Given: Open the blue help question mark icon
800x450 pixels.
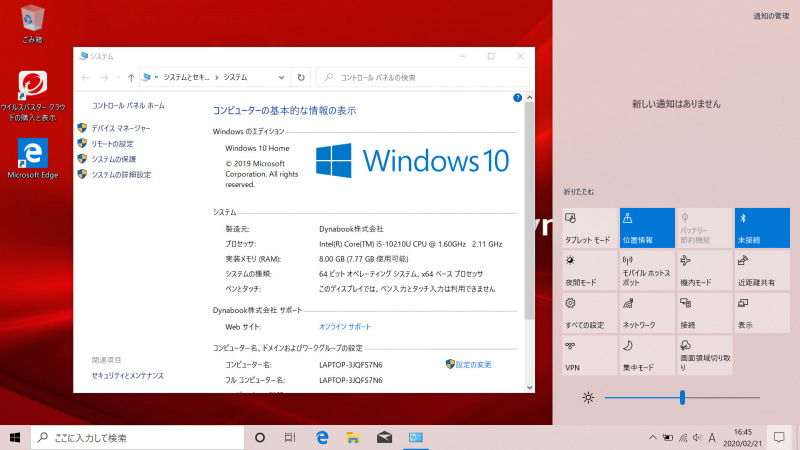Looking at the screenshot, I should [x=517, y=97].
